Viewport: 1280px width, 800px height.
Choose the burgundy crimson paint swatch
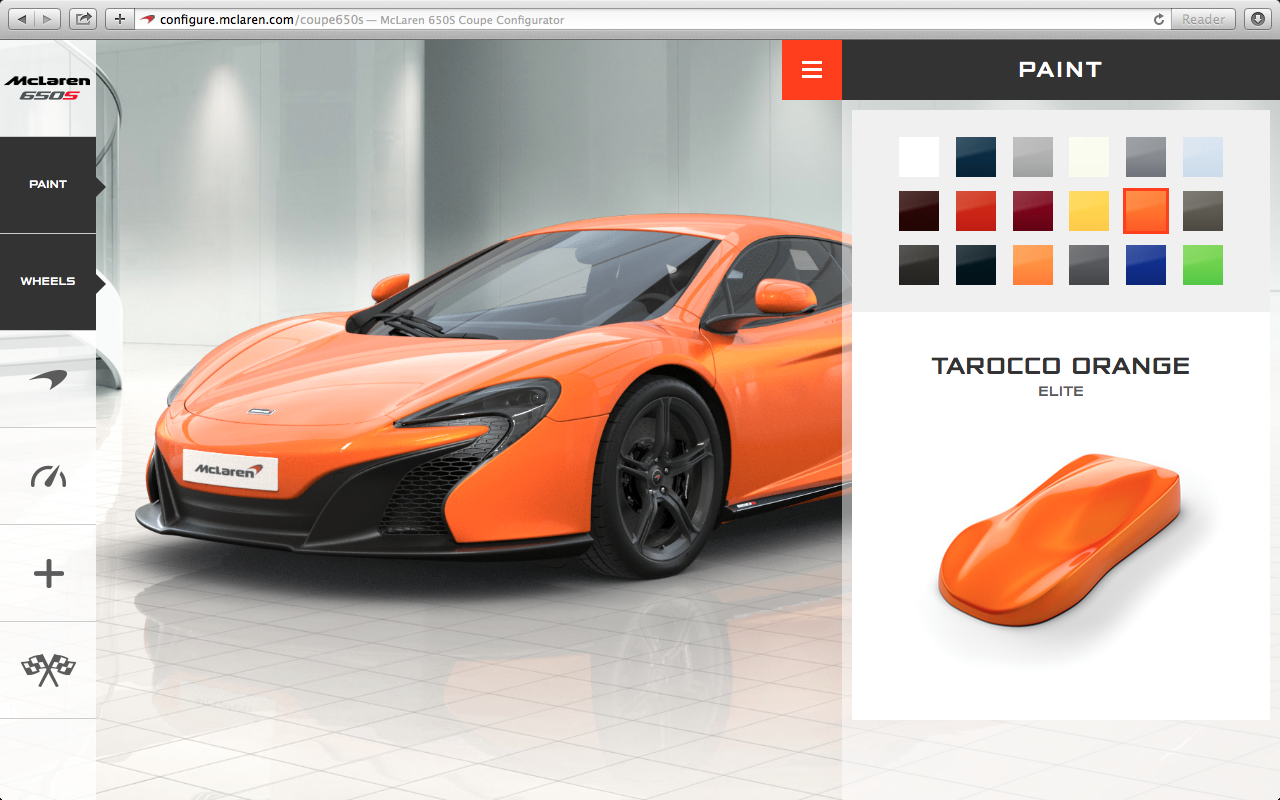click(1033, 211)
